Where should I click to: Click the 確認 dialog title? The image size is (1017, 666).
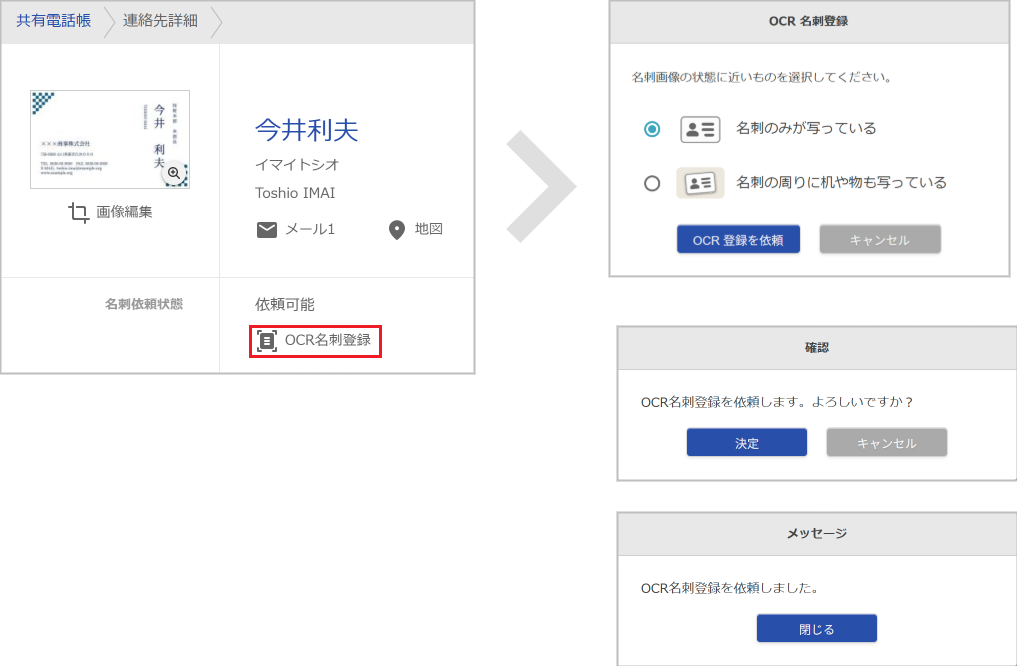(817, 348)
